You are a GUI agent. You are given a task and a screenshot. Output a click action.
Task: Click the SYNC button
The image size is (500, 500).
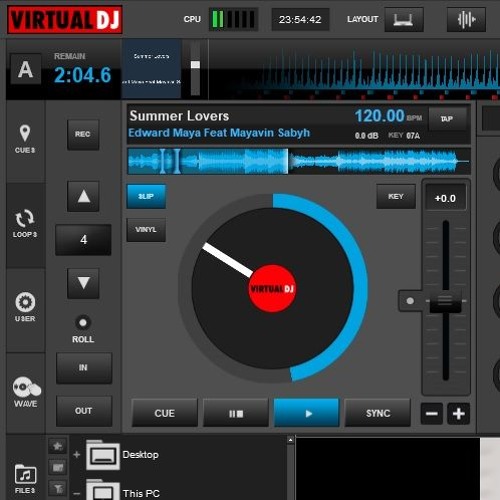point(378,413)
